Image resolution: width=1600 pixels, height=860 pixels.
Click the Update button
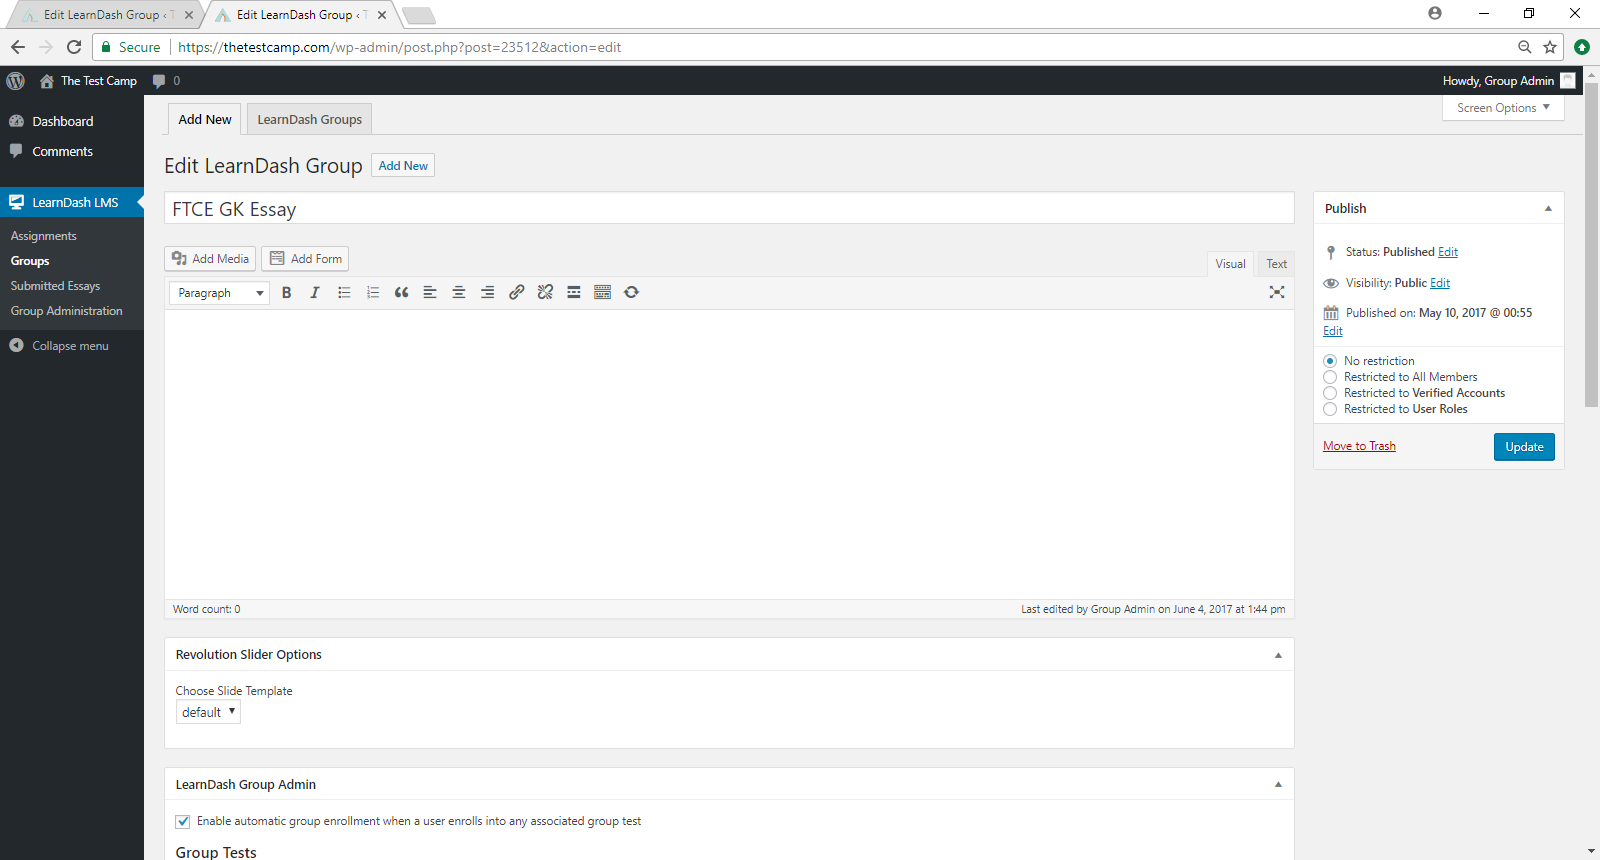coord(1523,447)
